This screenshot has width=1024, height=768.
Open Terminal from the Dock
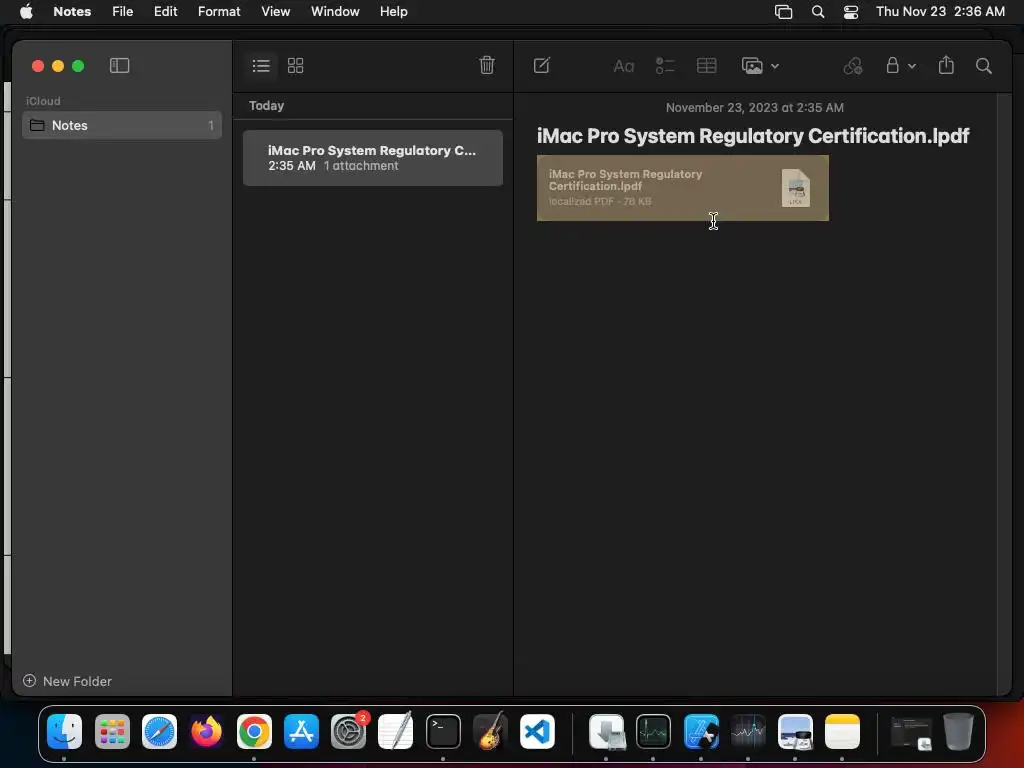click(443, 731)
